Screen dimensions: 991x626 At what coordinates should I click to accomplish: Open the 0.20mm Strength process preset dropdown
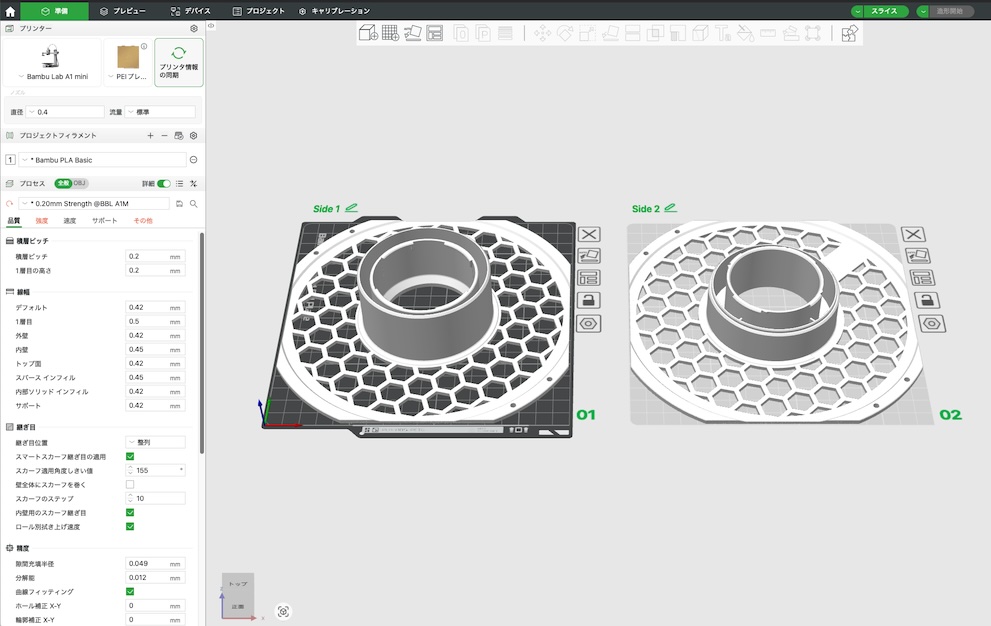tap(96, 203)
